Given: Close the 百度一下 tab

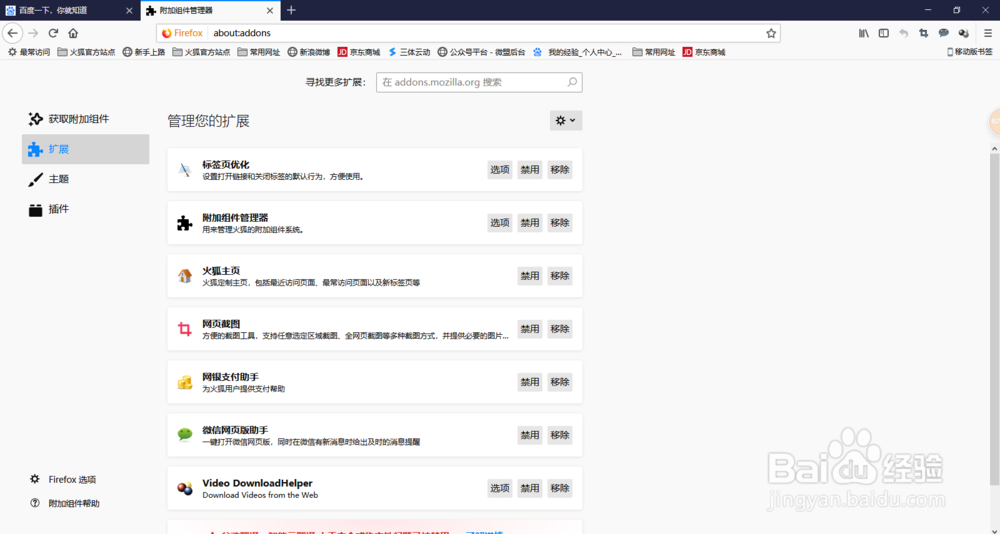Looking at the screenshot, I should [x=129, y=10].
